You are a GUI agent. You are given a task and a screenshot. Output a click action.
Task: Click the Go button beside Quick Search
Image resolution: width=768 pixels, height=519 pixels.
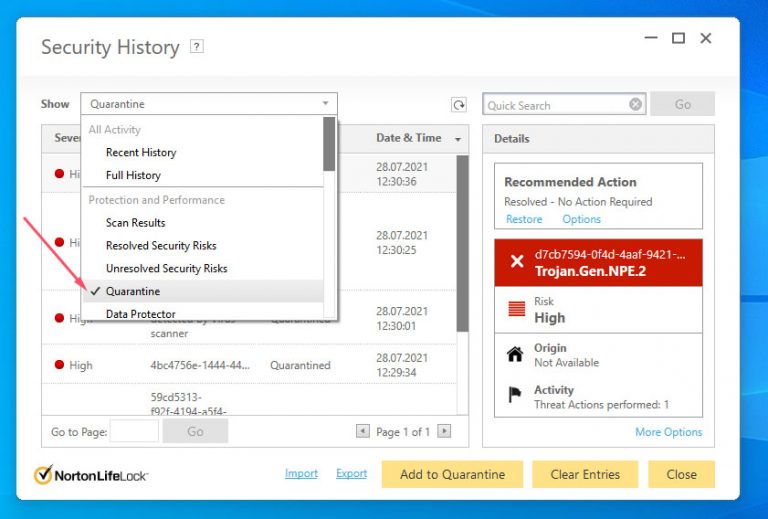(683, 104)
